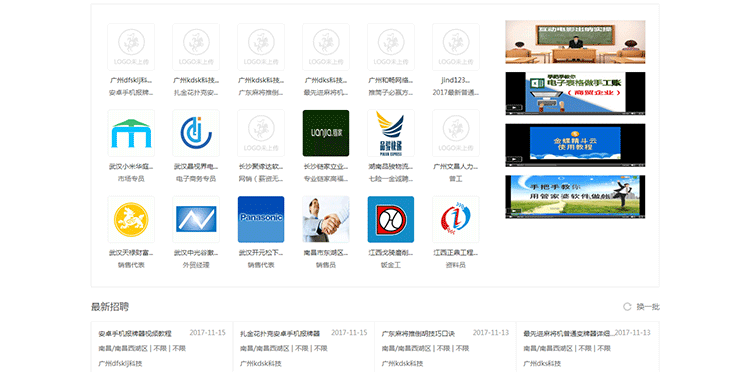
Task: Play the 电子表格做手工账 video thumbnail
Action: point(575,93)
